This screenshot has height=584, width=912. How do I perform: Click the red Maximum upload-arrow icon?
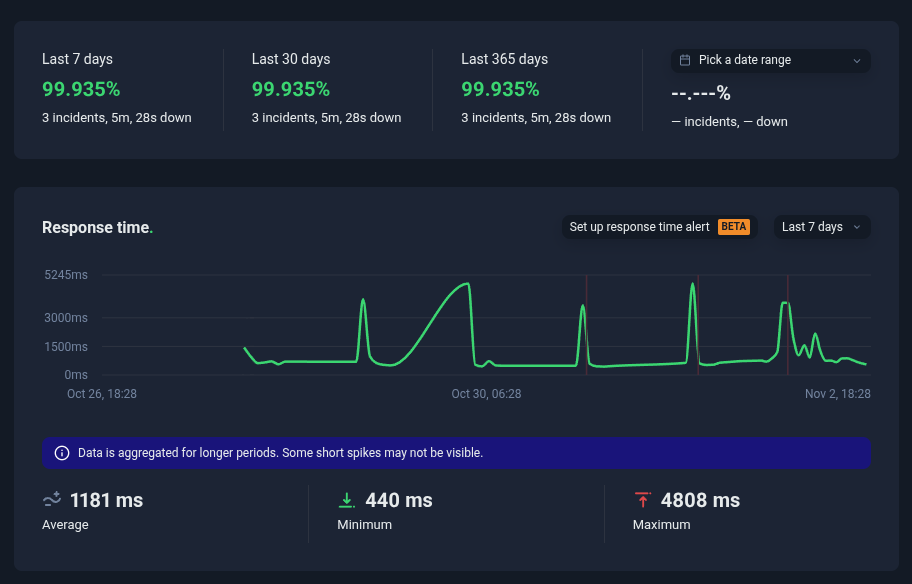(643, 500)
